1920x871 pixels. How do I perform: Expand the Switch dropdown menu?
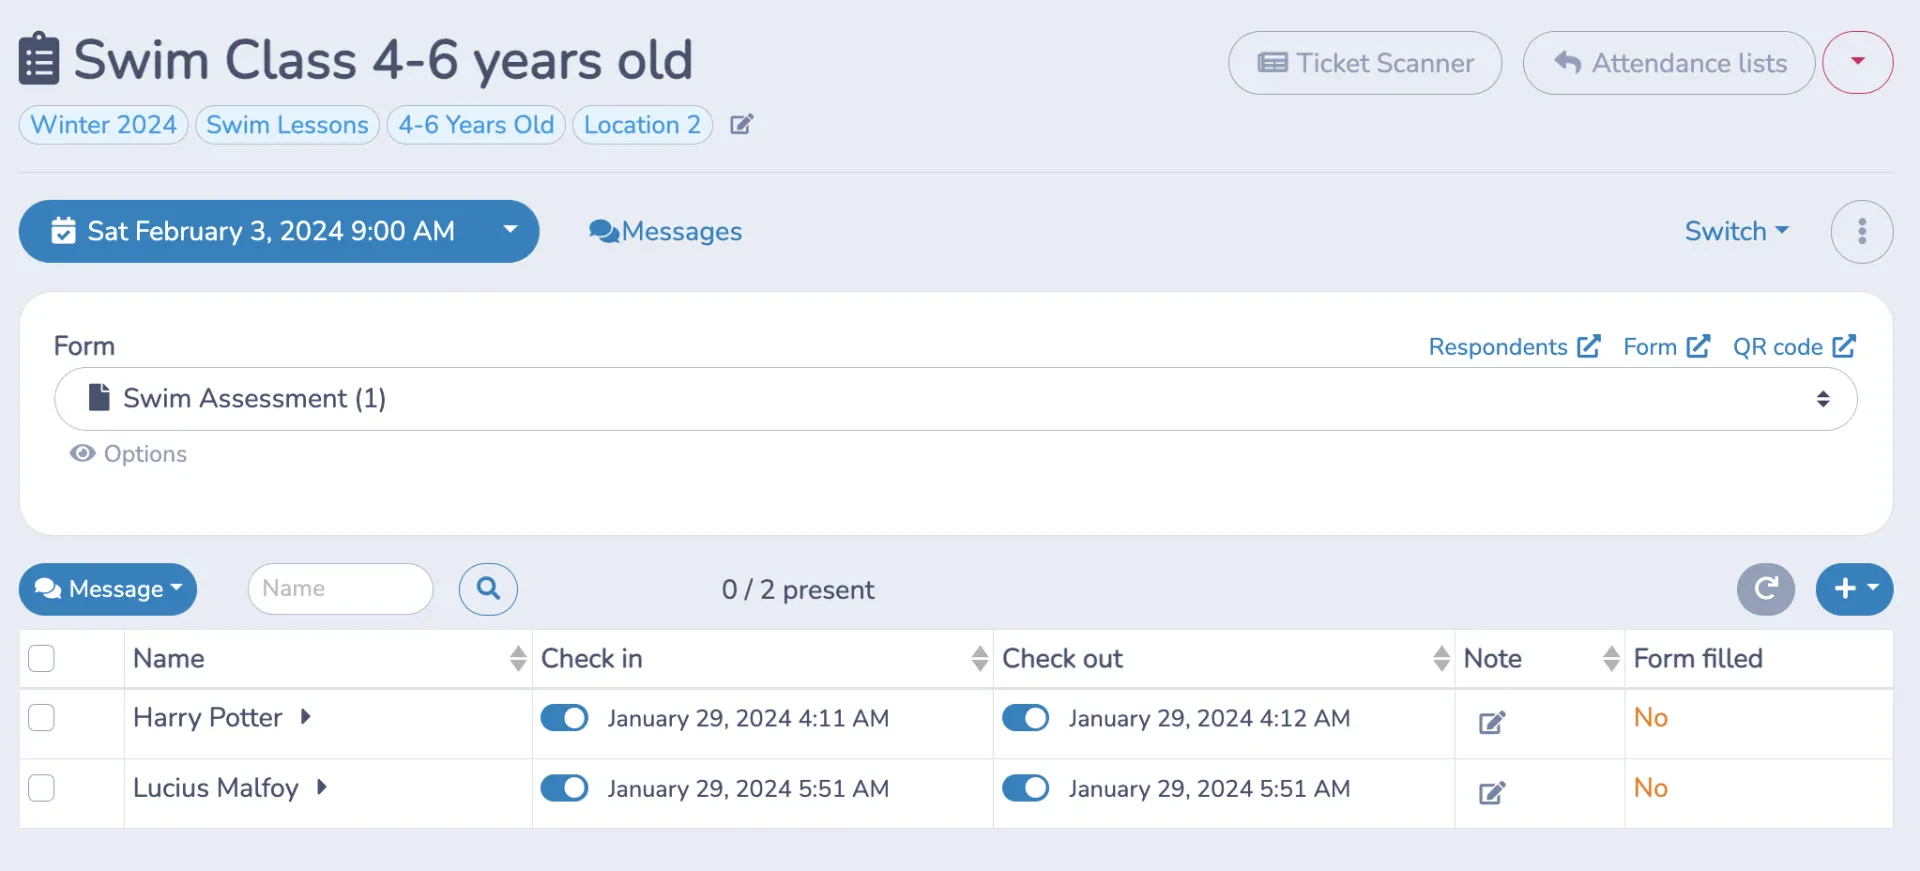(1737, 231)
